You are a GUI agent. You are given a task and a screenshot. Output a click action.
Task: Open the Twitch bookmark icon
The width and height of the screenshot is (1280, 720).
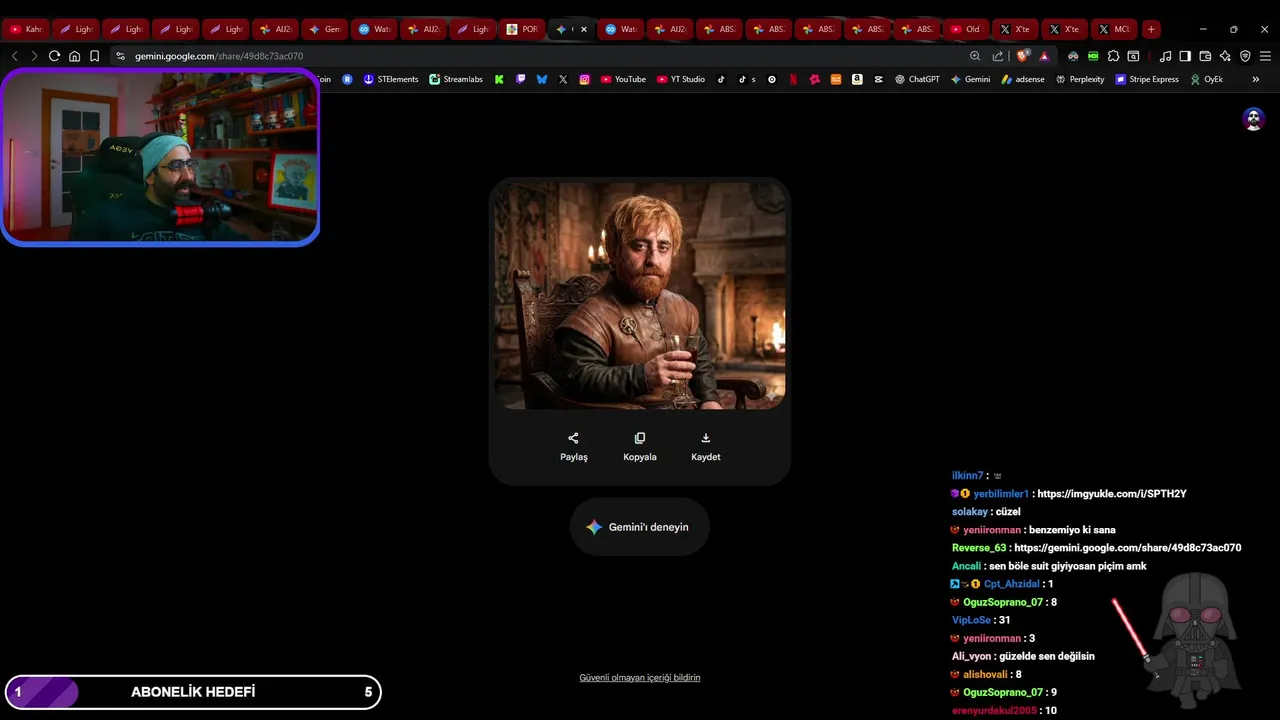click(520, 79)
